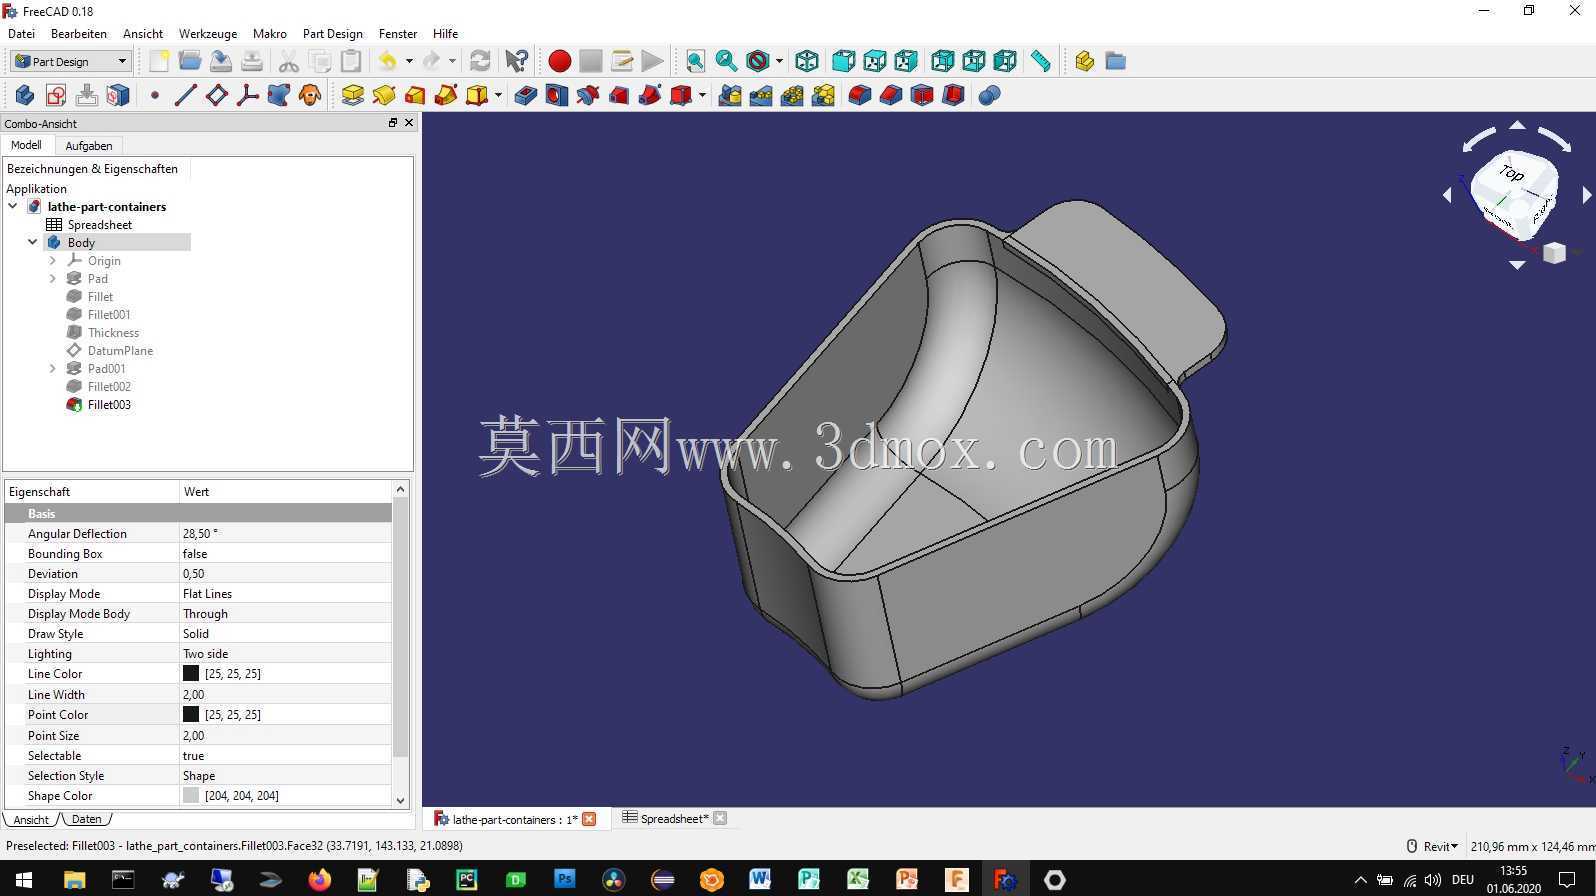
Task: Open the undo history dropdown arrow
Action: pyautogui.click(x=409, y=61)
